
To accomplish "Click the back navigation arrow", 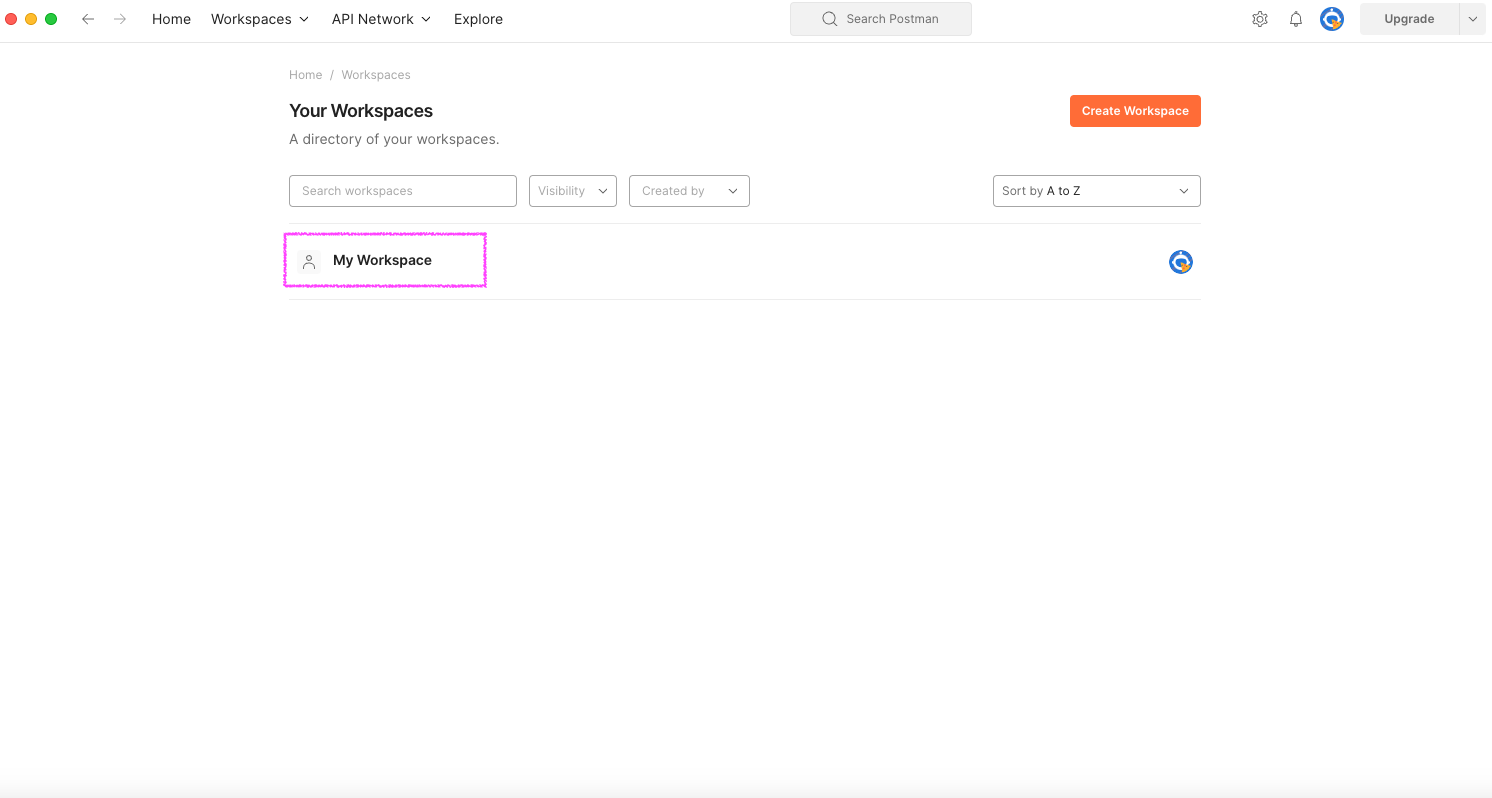I will (88, 19).
